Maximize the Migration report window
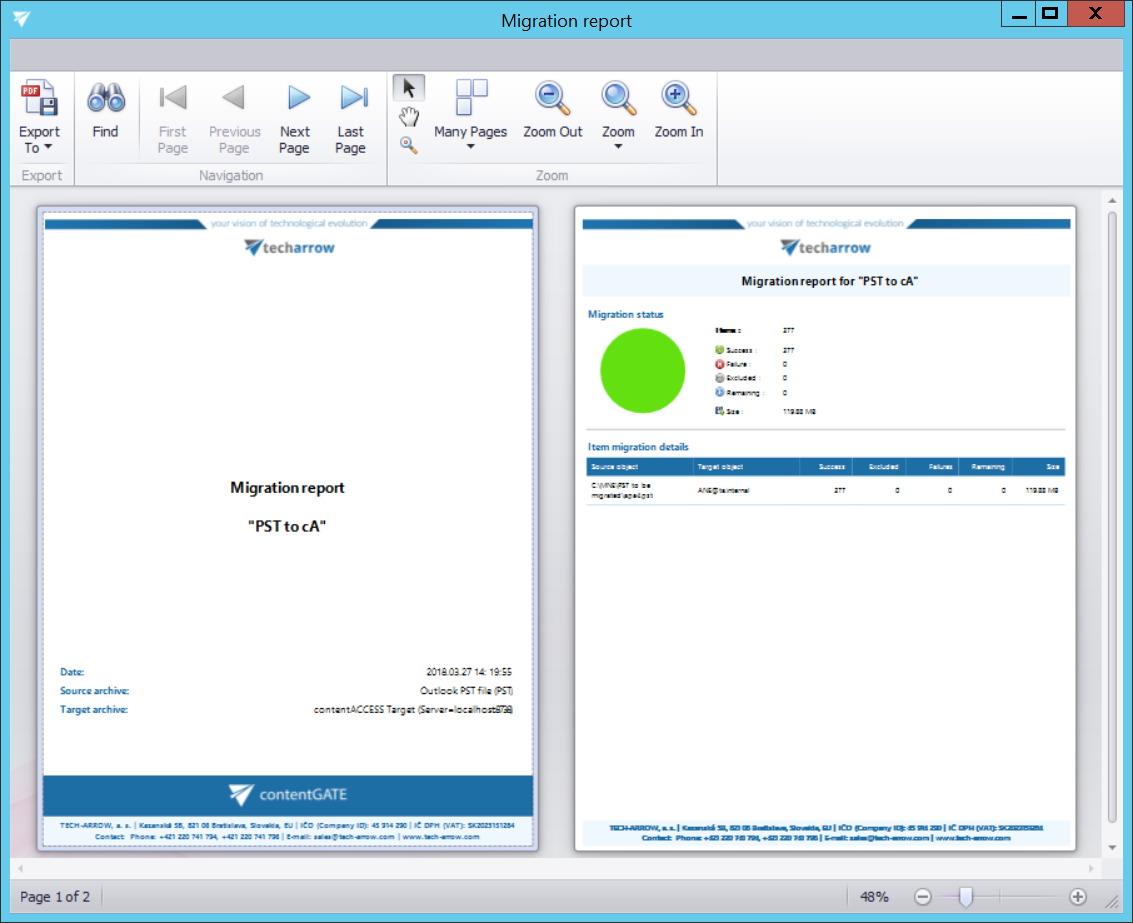The width and height of the screenshot is (1133, 923). coord(1051,14)
